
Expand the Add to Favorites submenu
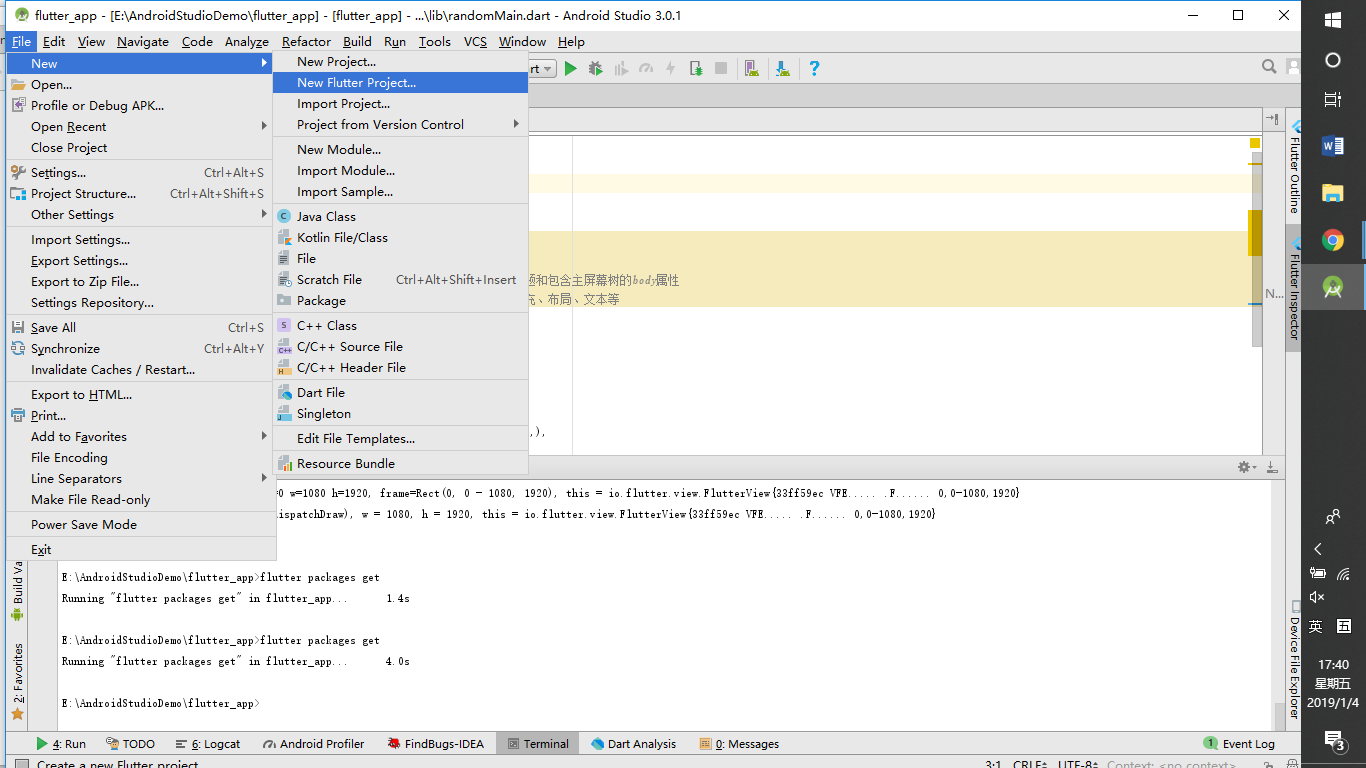pos(141,436)
